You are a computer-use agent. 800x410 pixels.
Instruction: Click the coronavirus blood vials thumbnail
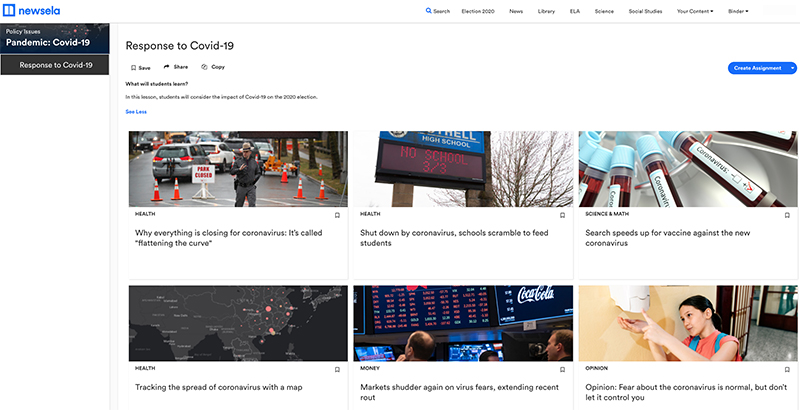tap(688, 169)
